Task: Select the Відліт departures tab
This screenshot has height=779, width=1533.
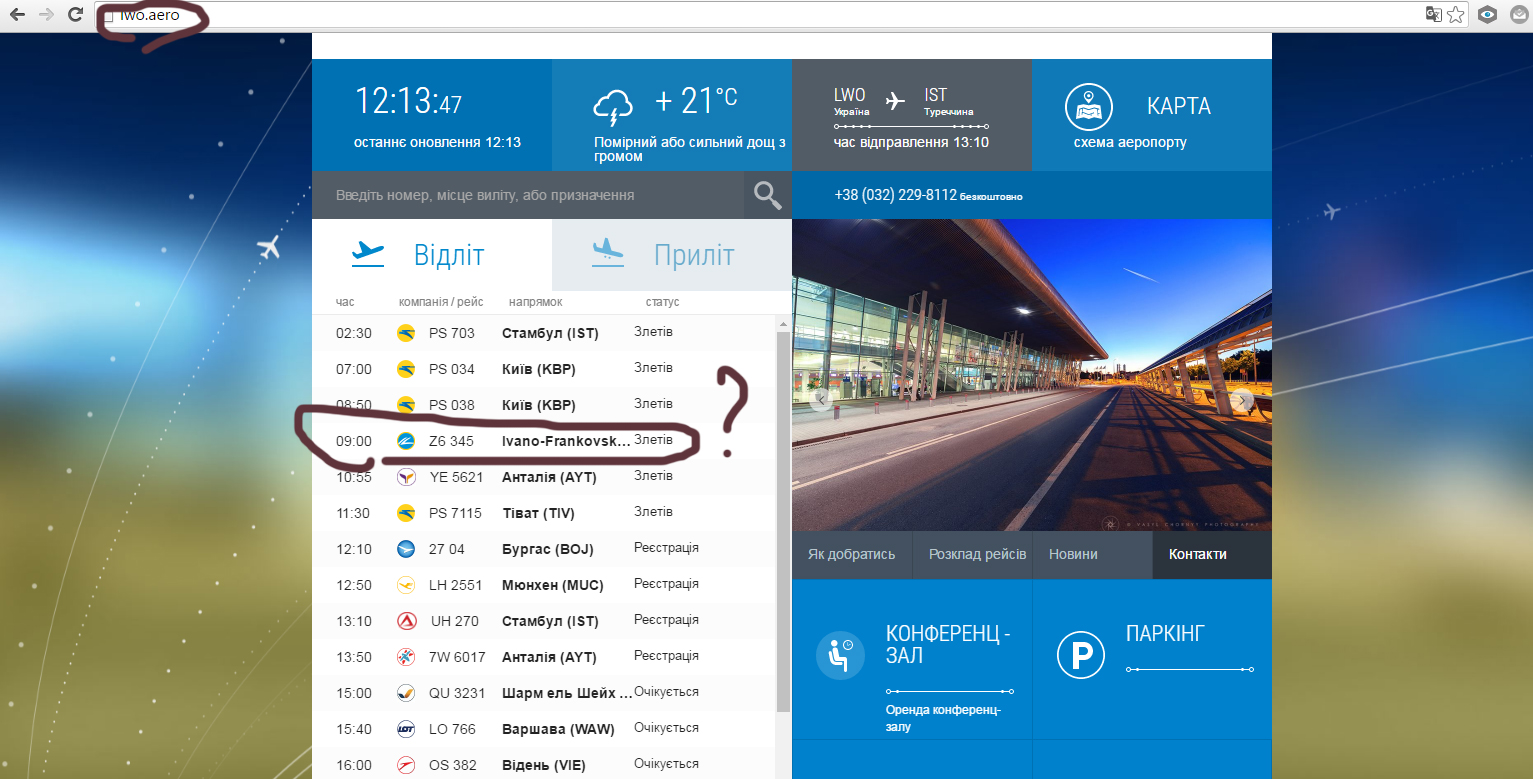Action: click(x=431, y=255)
